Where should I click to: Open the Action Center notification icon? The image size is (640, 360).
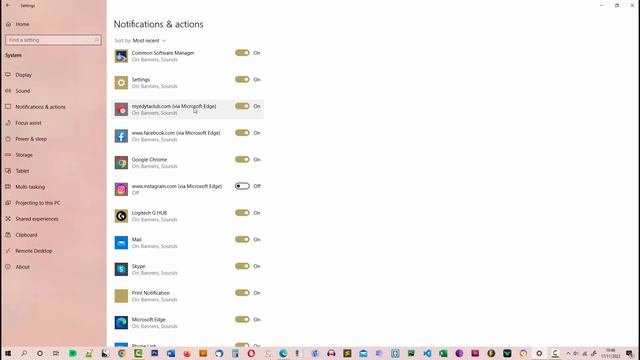tap(630, 354)
